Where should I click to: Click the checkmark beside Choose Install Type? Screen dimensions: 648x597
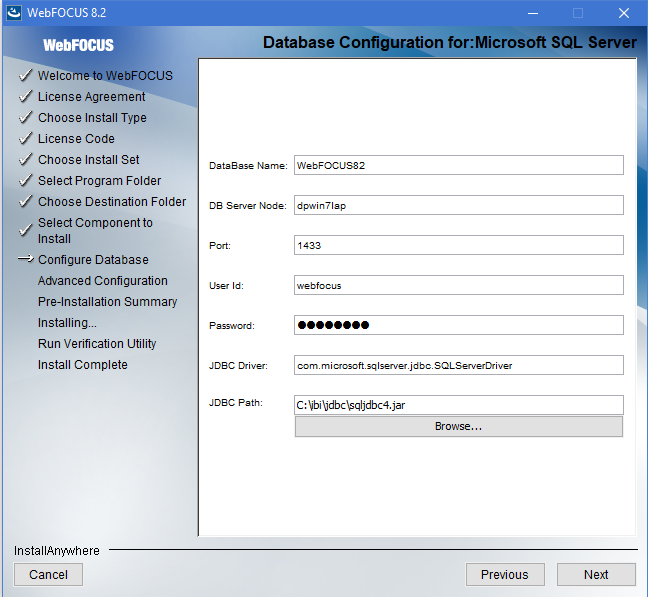tap(26, 117)
